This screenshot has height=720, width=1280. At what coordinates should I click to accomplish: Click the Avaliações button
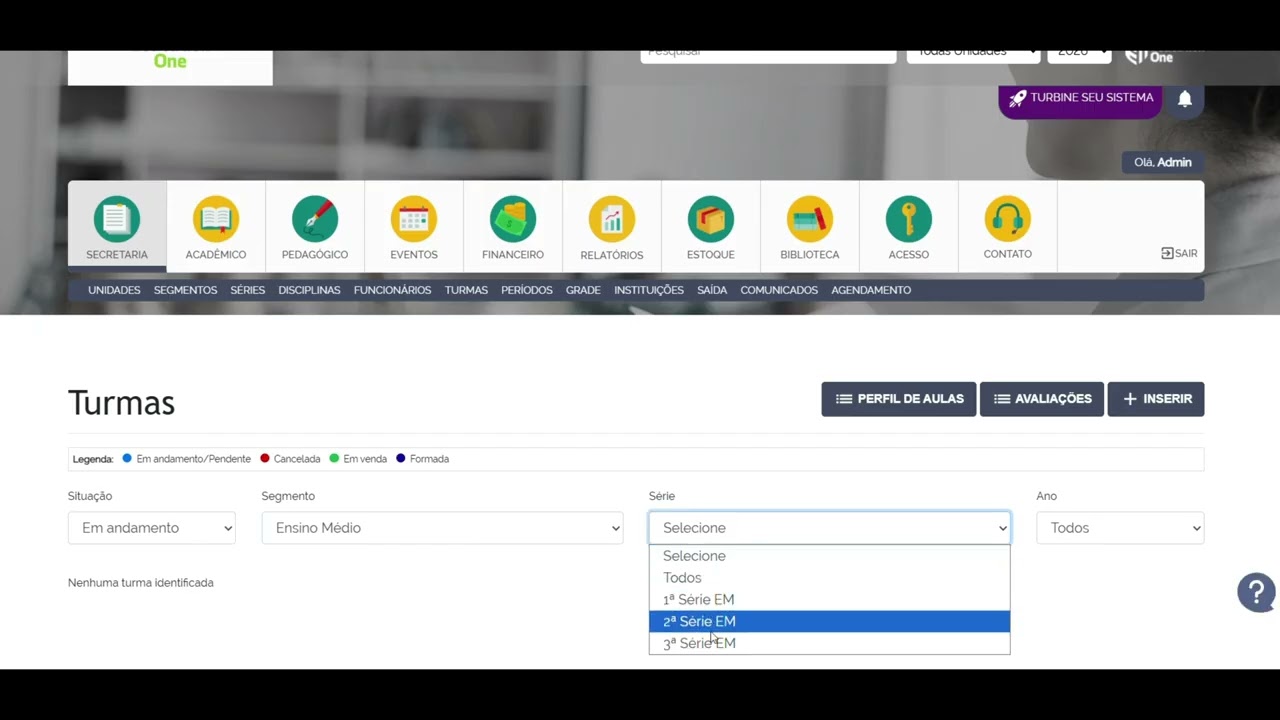click(x=1042, y=399)
